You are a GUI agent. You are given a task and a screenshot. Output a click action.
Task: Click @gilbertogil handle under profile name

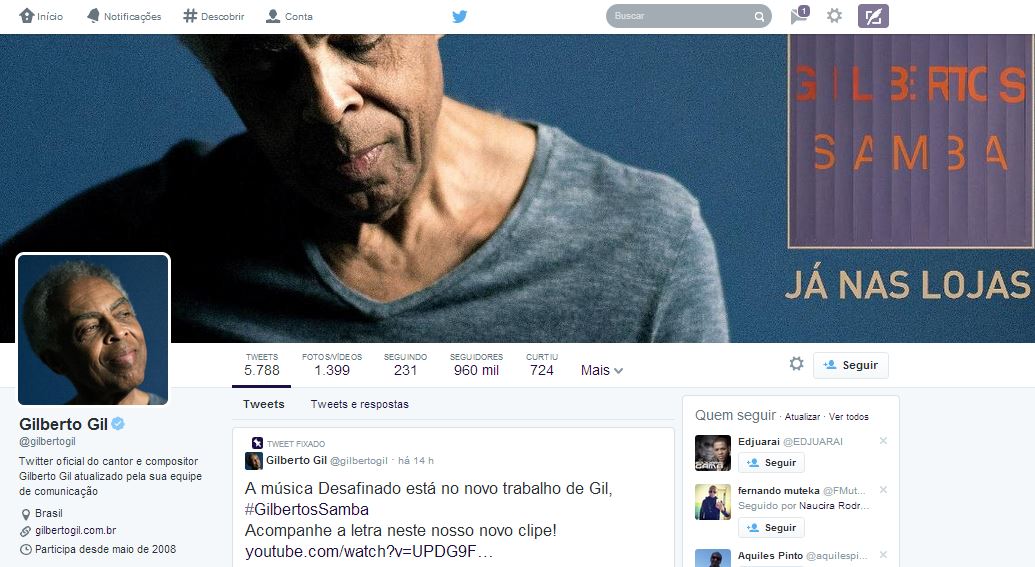[48, 442]
